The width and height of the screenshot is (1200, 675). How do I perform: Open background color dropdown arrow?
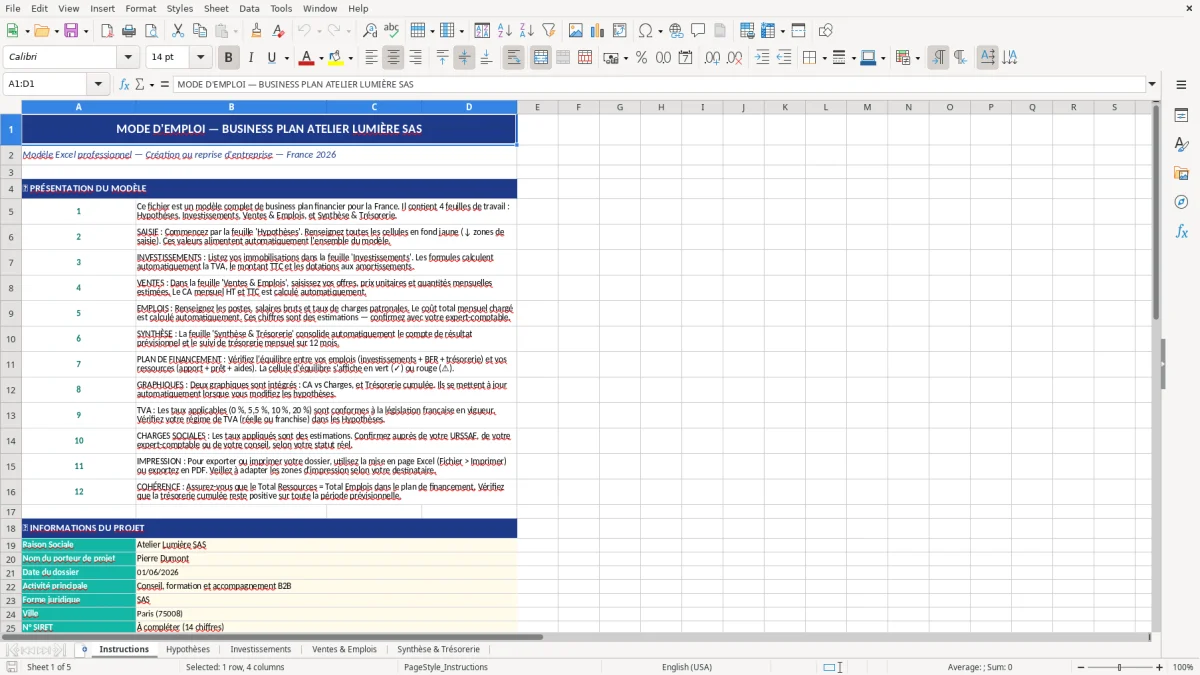pyautogui.click(x=350, y=58)
